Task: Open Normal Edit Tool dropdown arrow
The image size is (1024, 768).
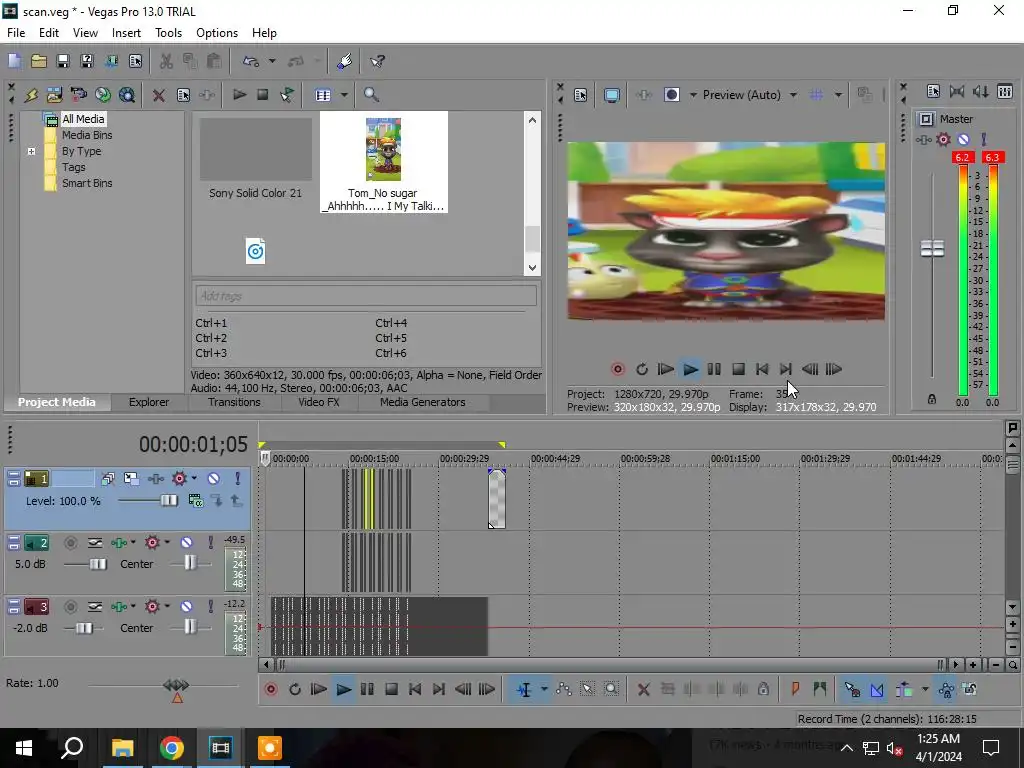Action: [544, 689]
